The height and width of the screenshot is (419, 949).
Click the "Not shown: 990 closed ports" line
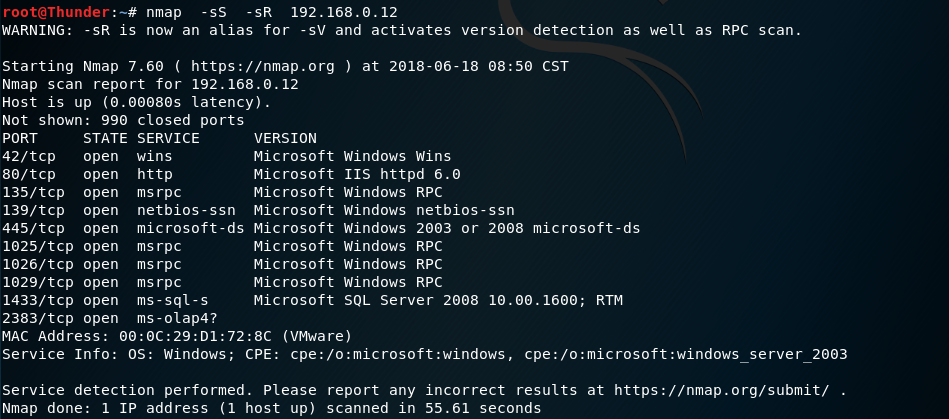tap(123, 120)
